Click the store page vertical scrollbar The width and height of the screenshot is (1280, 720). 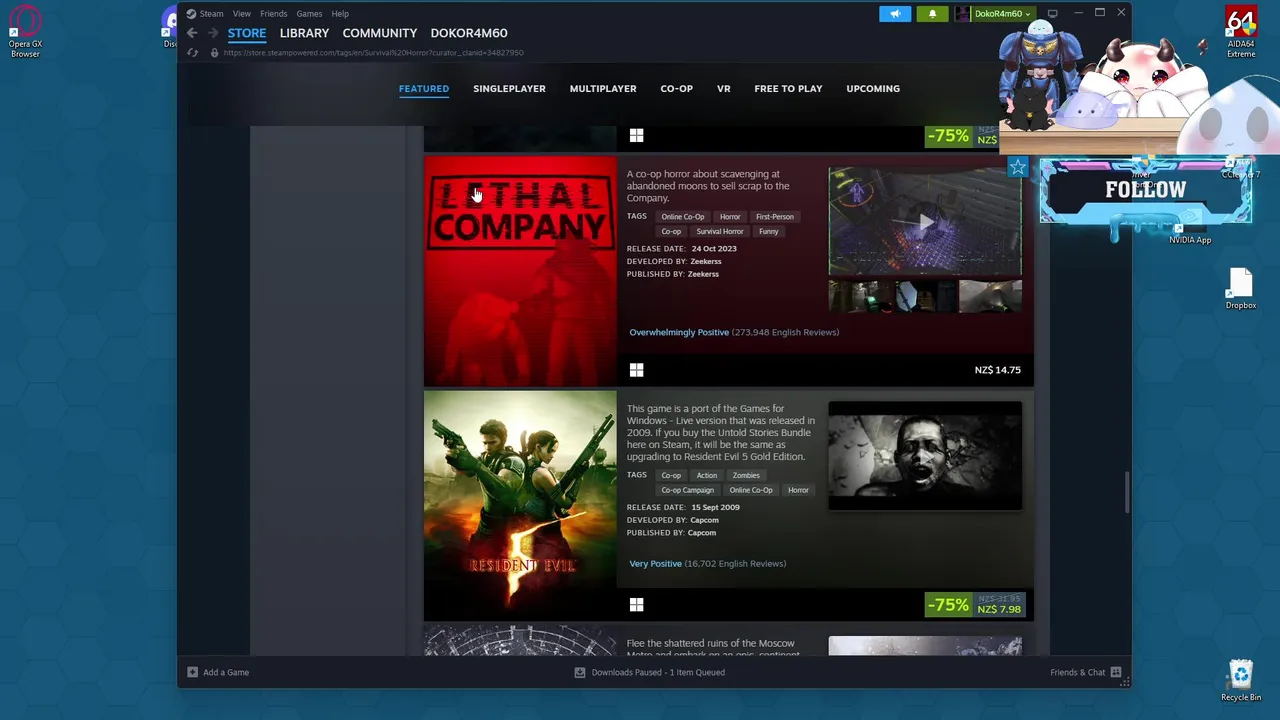point(1126,492)
